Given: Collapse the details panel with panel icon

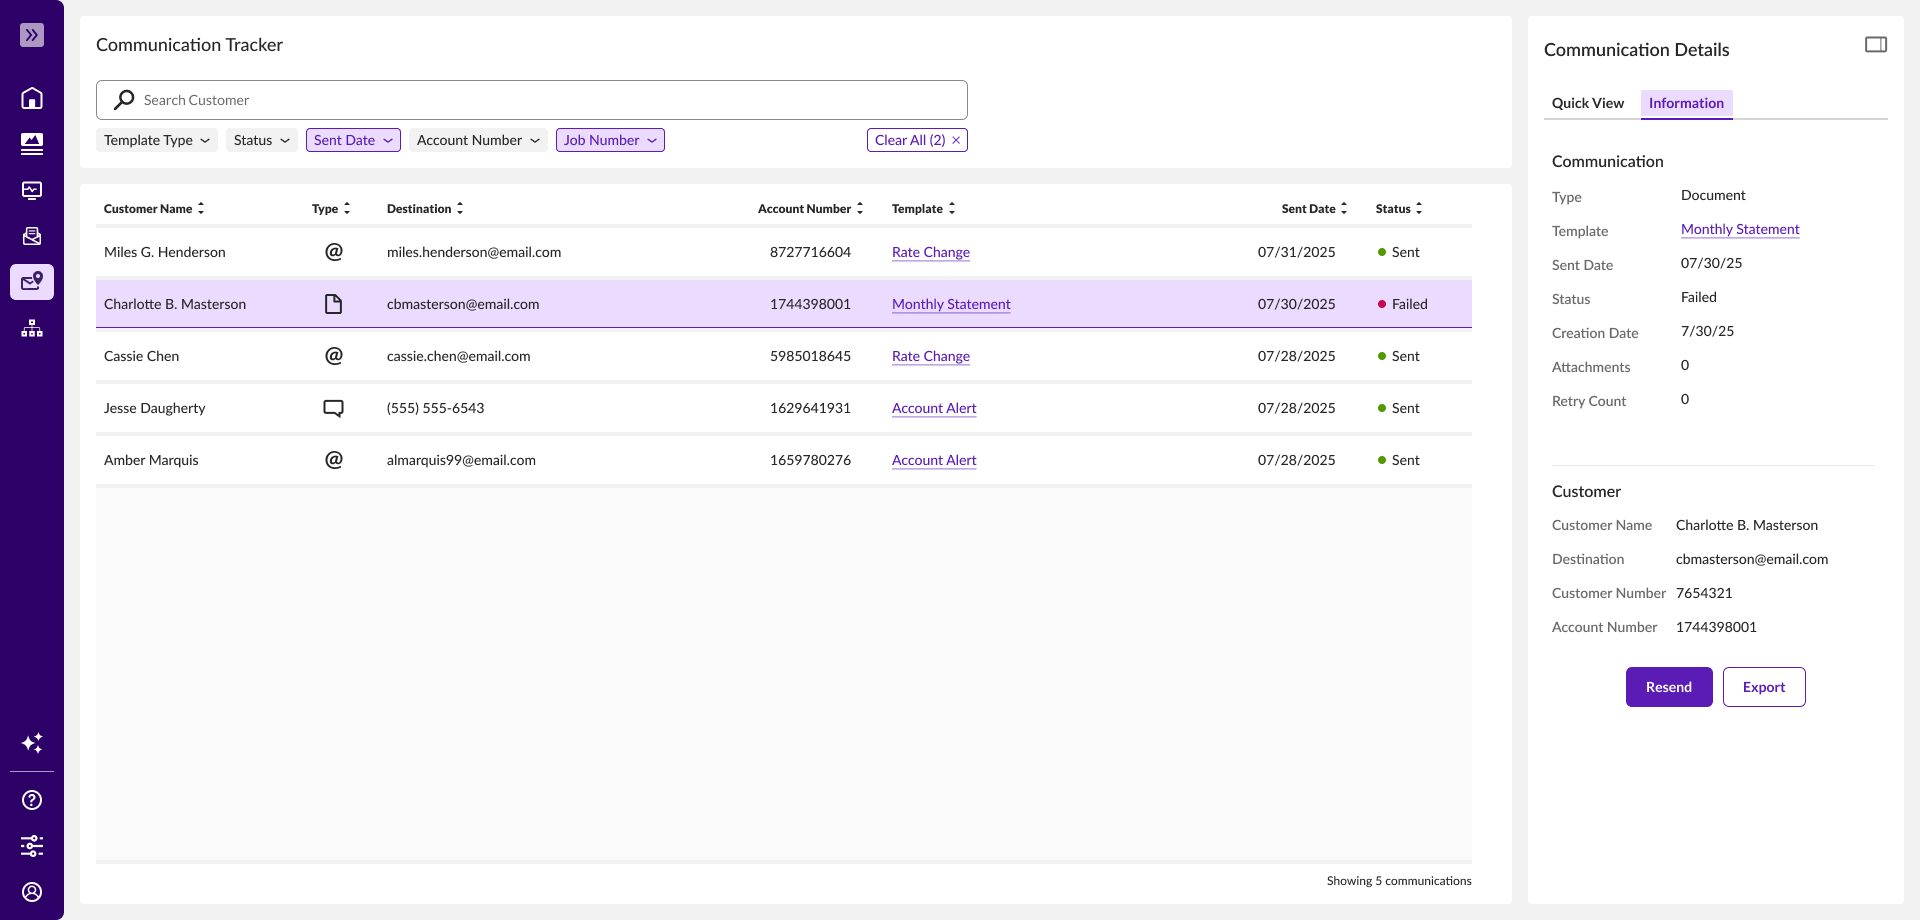Looking at the screenshot, I should pos(1876,45).
